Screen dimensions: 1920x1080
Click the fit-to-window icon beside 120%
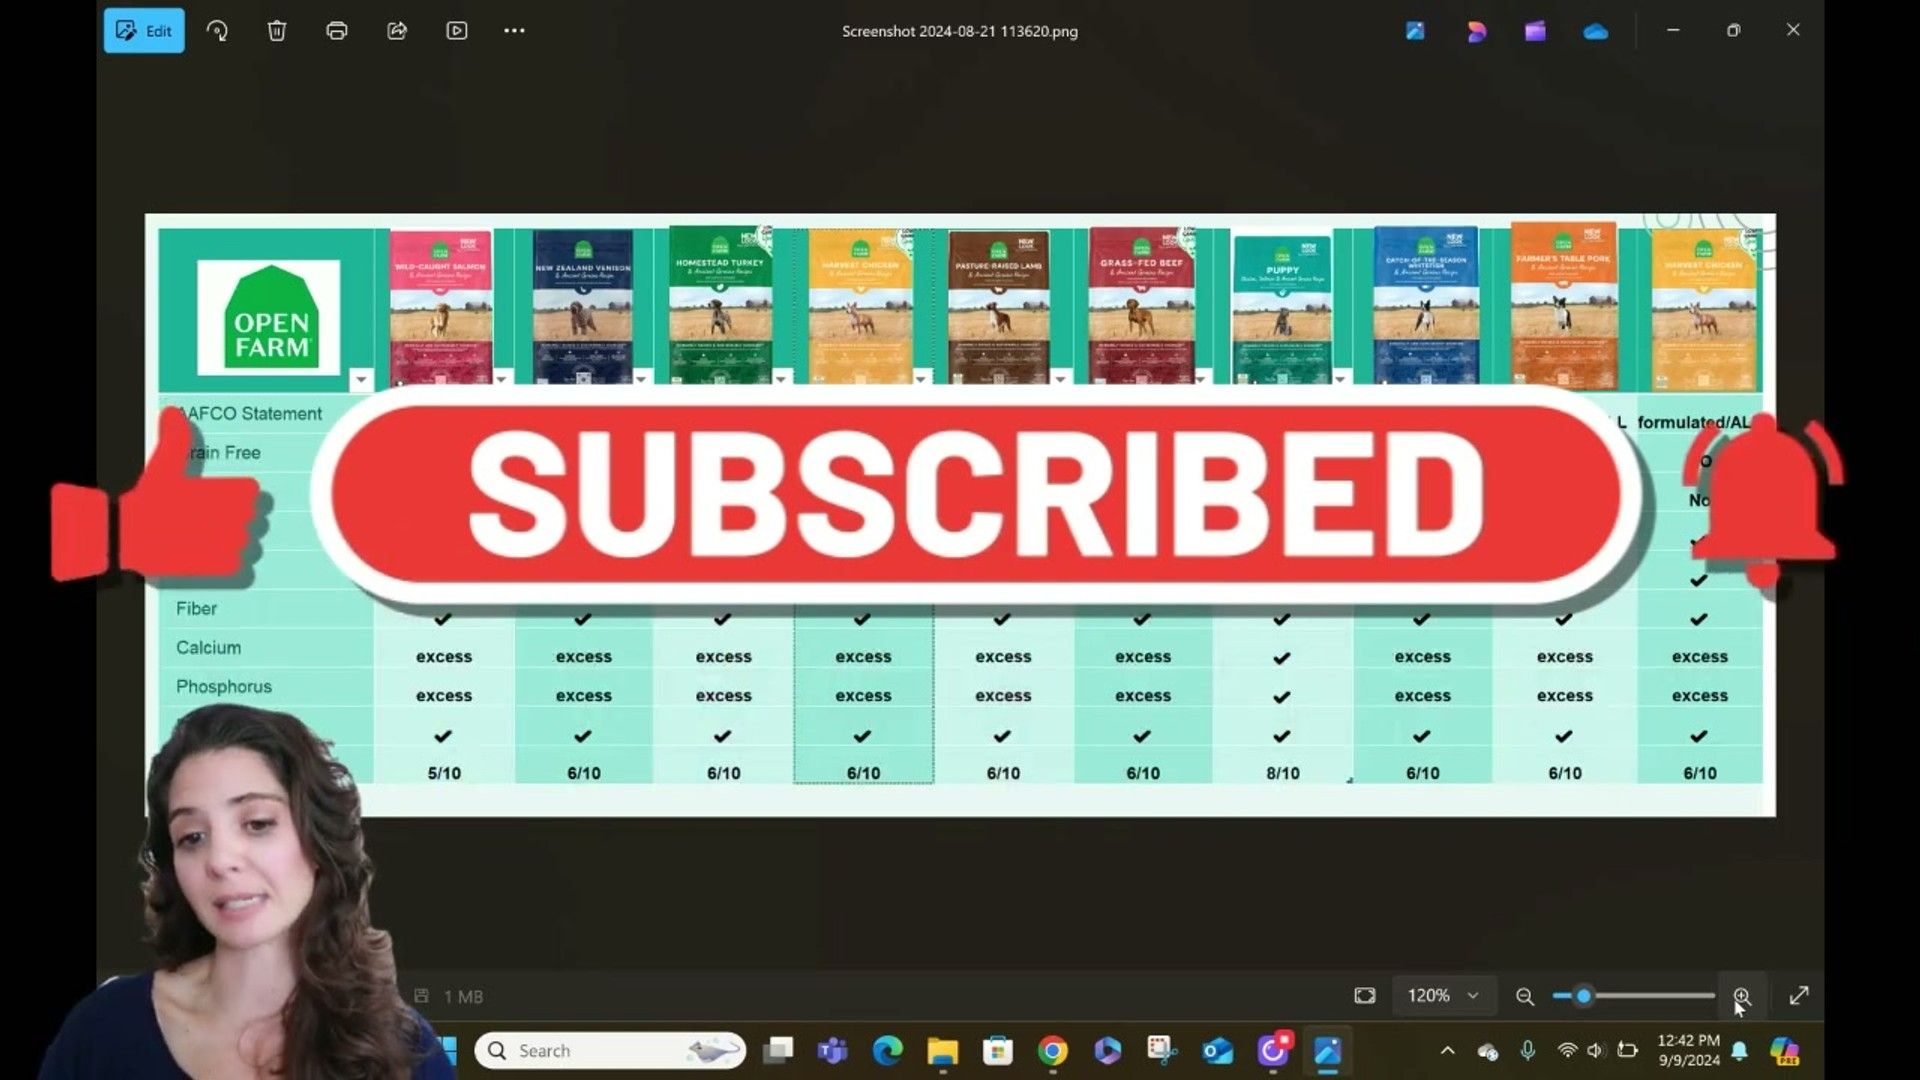click(1365, 996)
